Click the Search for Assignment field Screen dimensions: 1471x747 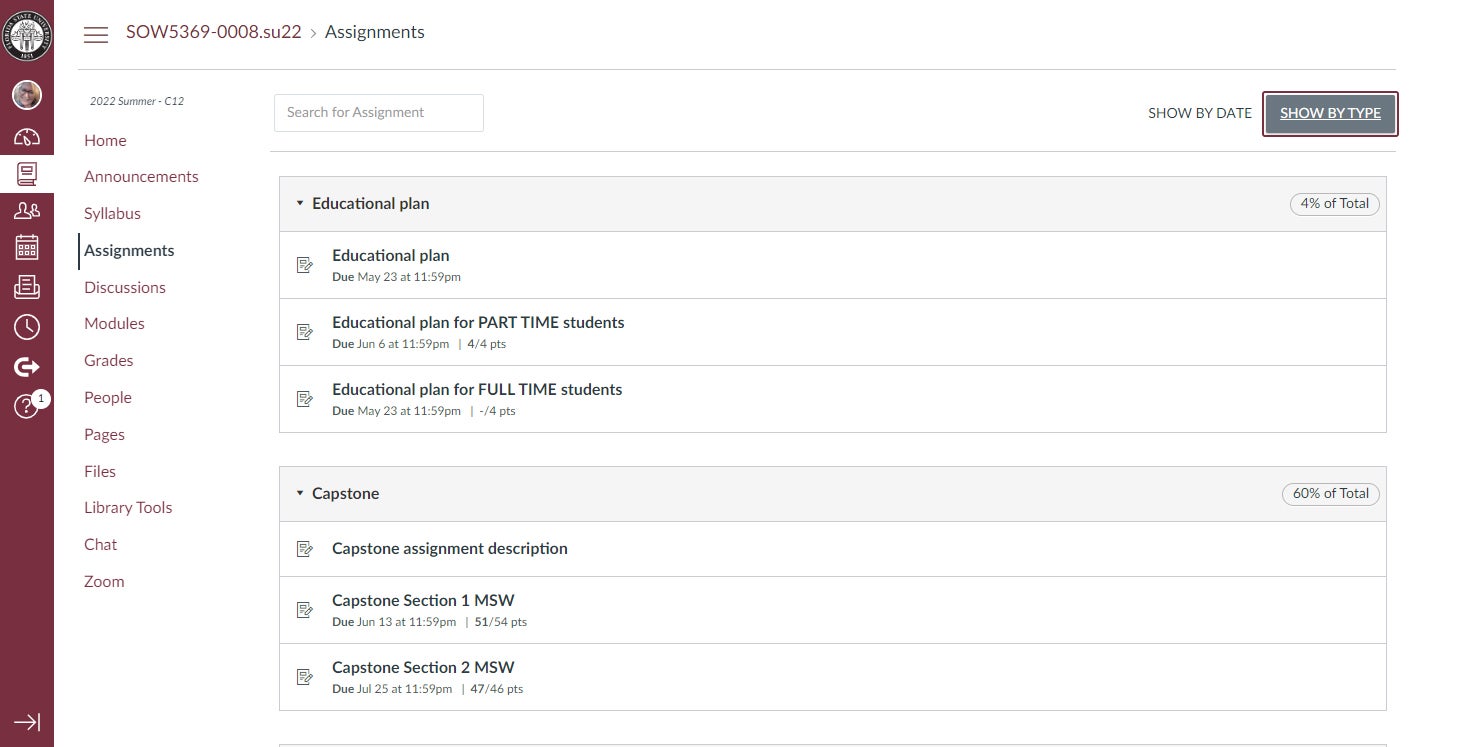click(x=378, y=113)
